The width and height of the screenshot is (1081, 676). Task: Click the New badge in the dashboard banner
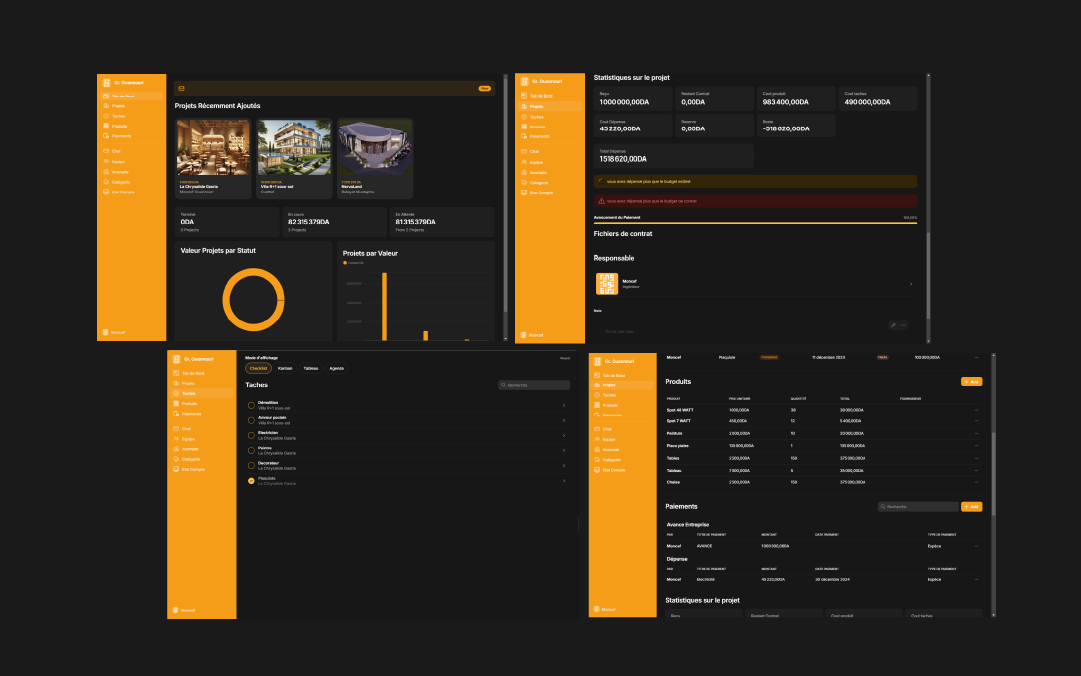484,88
